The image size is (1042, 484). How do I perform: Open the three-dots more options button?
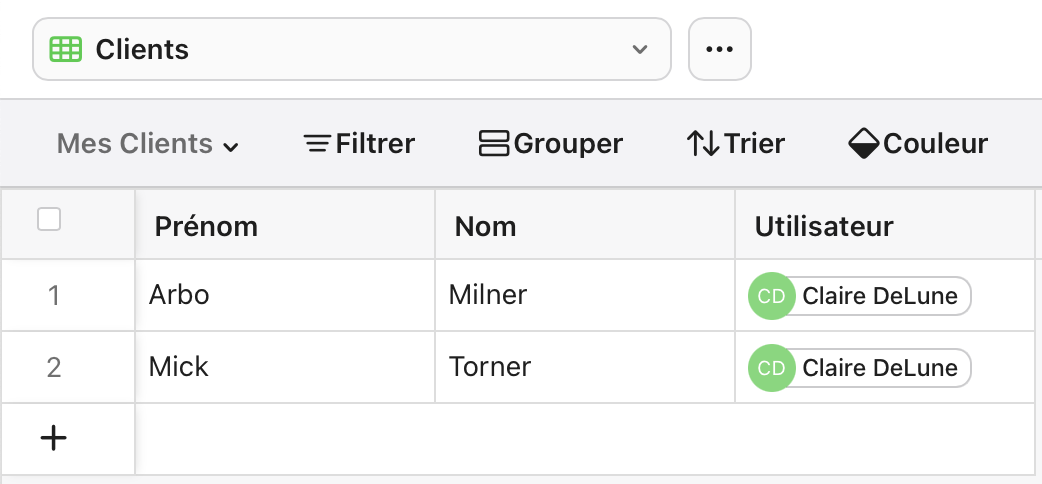[x=720, y=49]
